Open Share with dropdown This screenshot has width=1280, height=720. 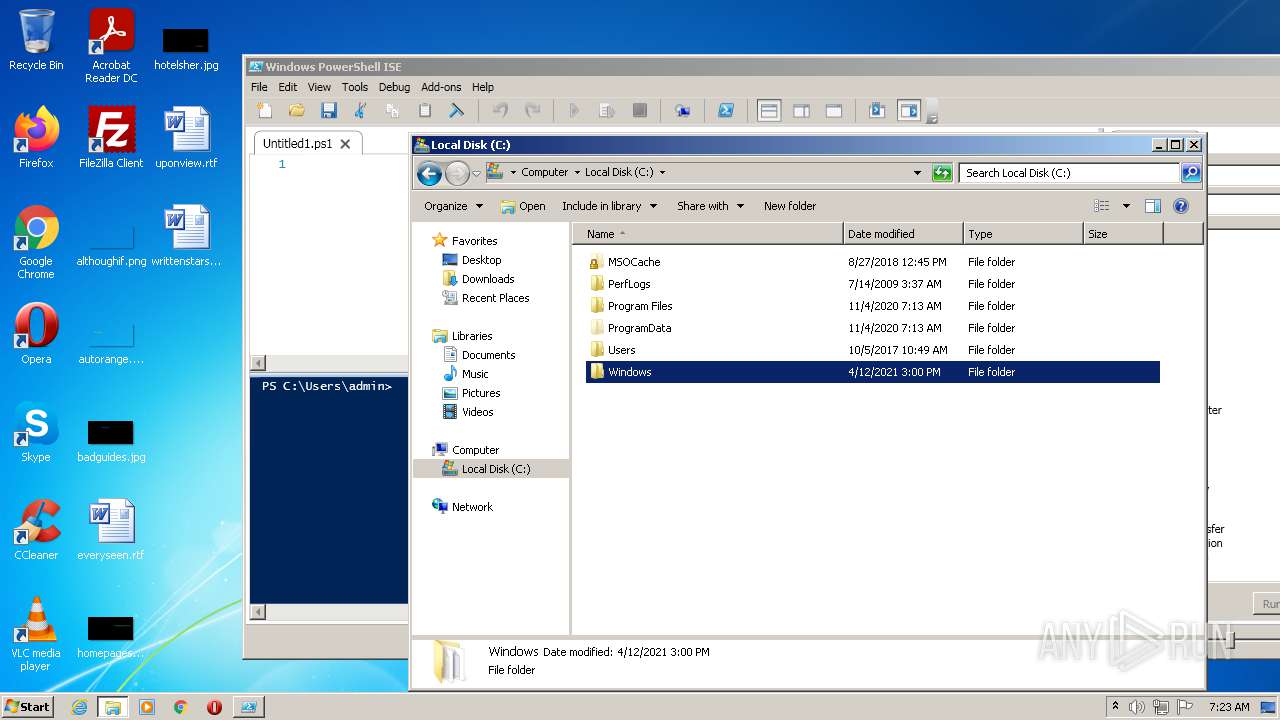tap(710, 206)
